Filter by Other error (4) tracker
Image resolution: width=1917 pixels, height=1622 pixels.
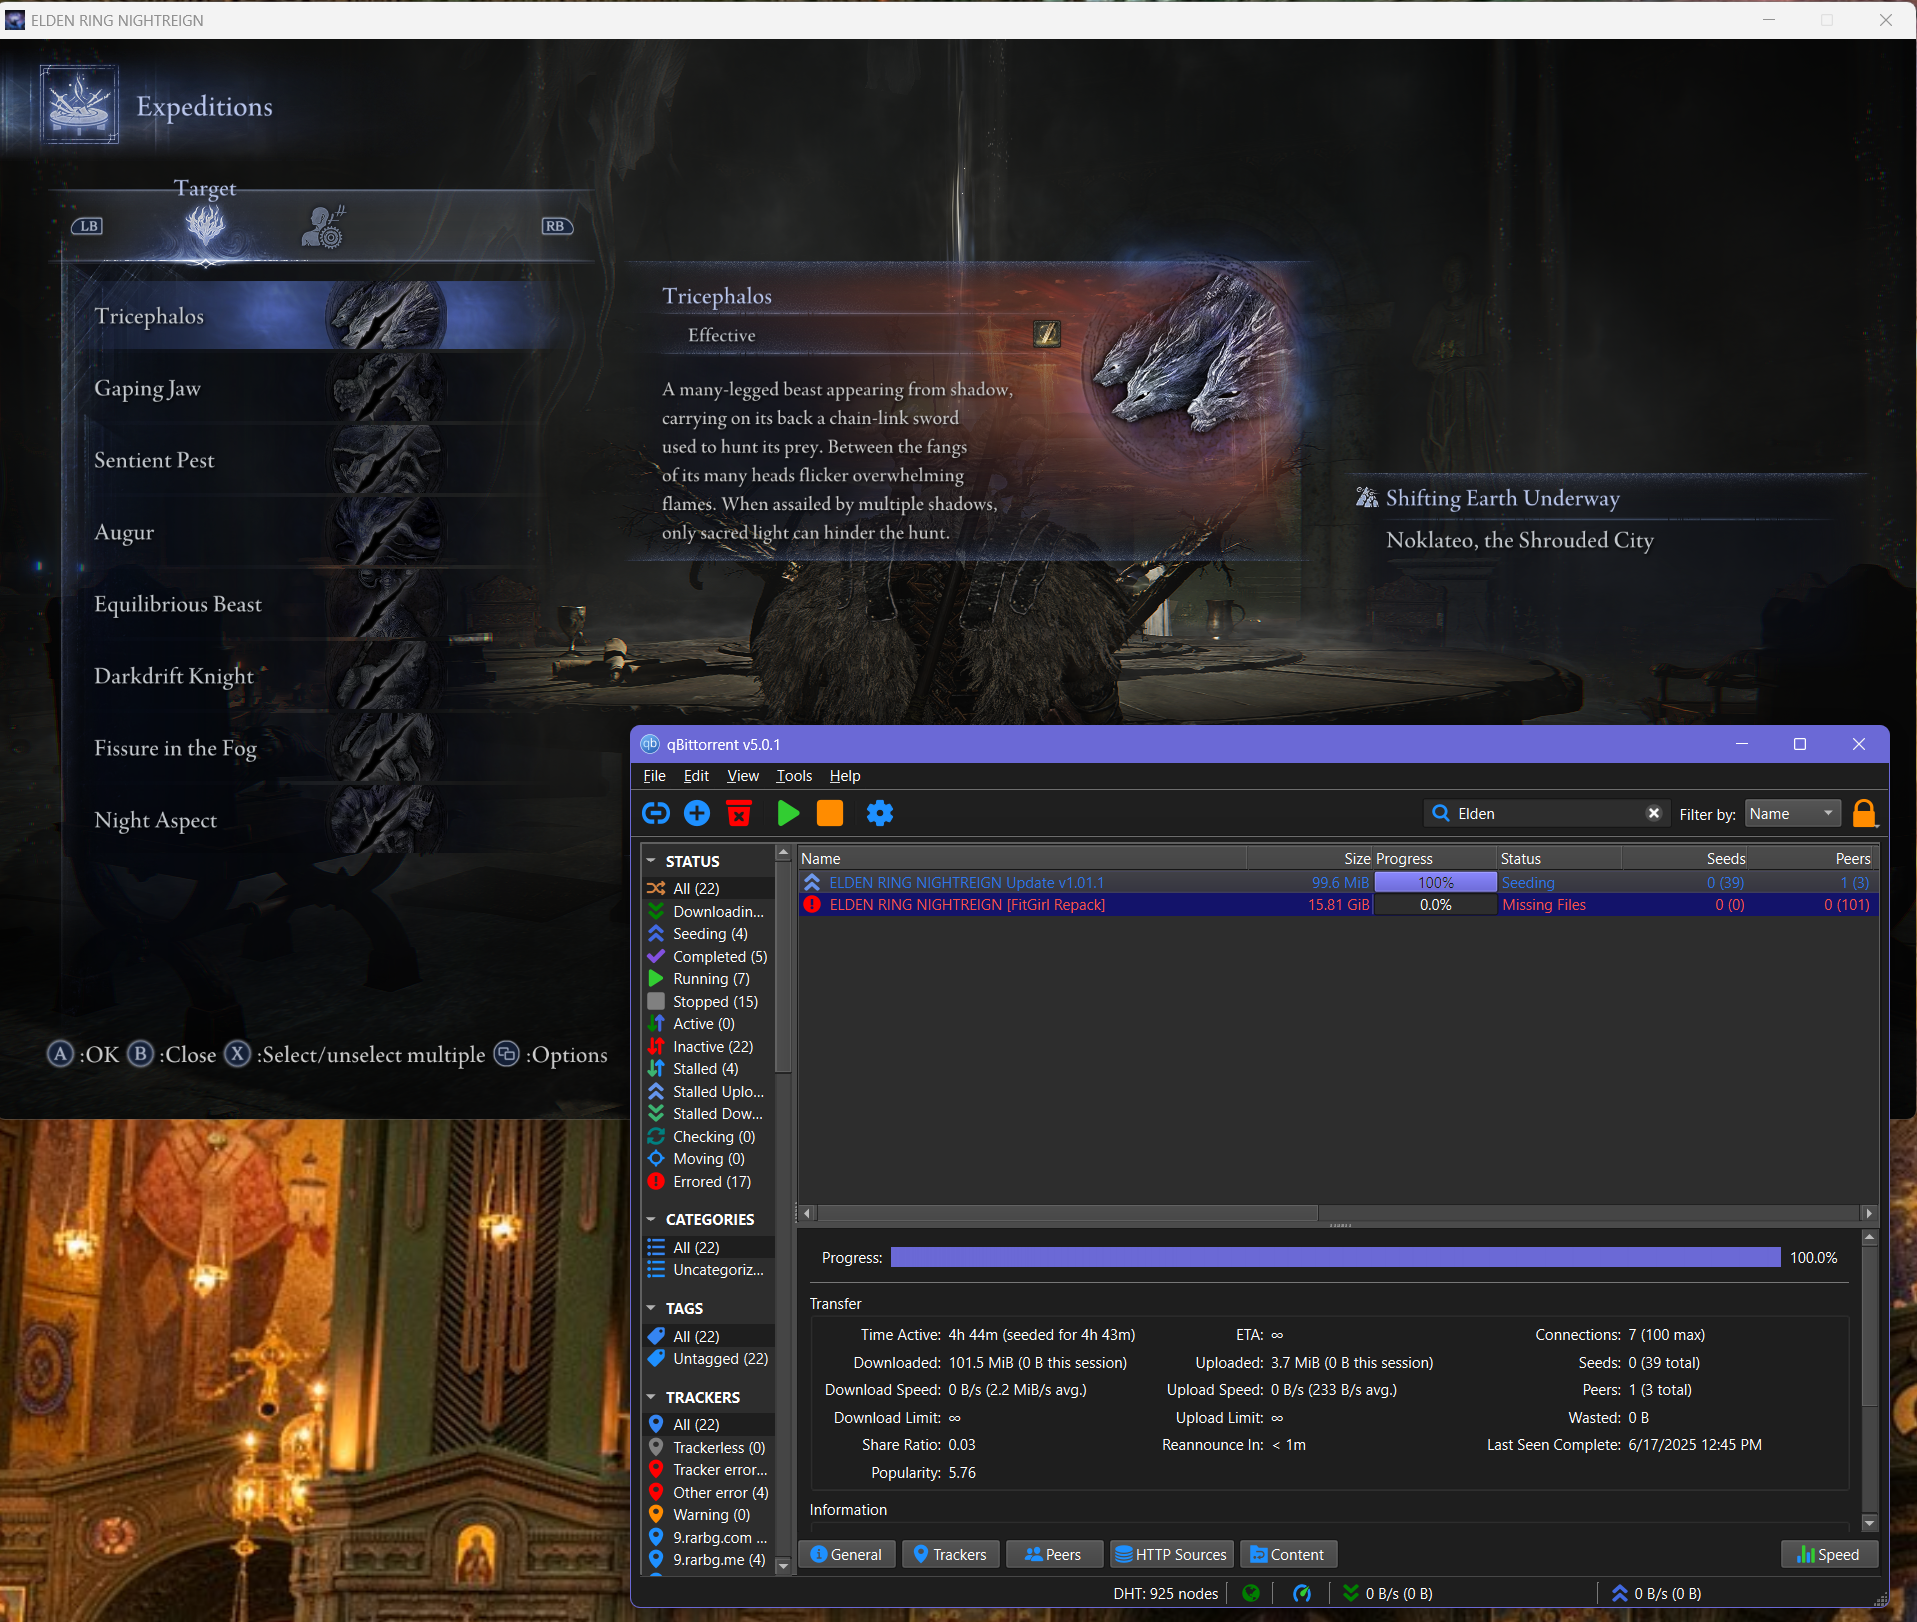tap(709, 1492)
